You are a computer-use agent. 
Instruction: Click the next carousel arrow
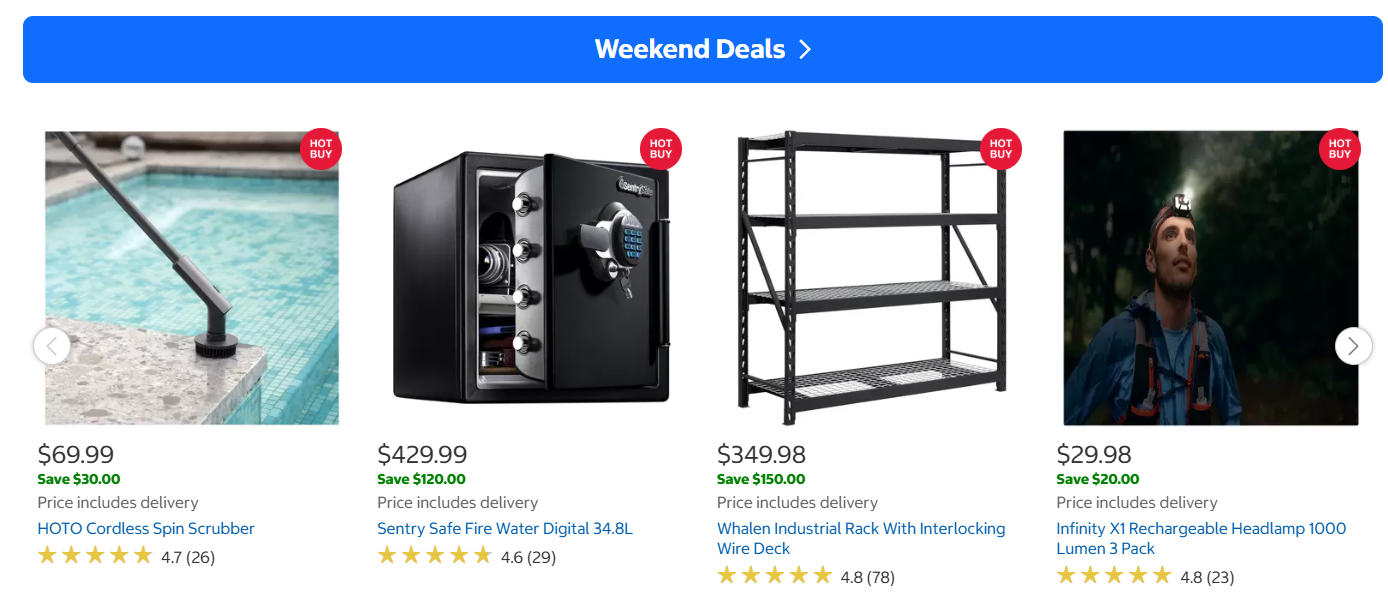click(1353, 346)
